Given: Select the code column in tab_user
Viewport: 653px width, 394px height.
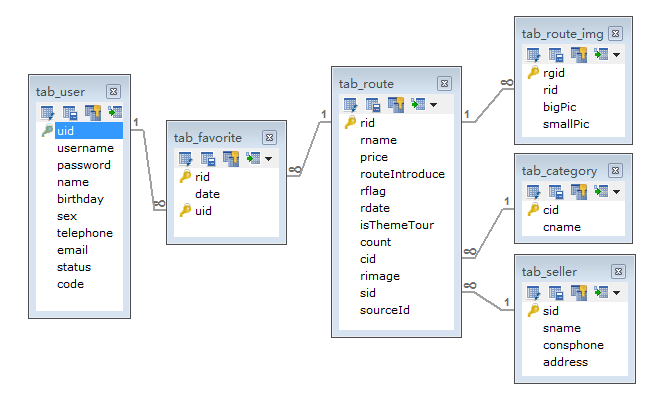Looking at the screenshot, I should coord(70,284).
